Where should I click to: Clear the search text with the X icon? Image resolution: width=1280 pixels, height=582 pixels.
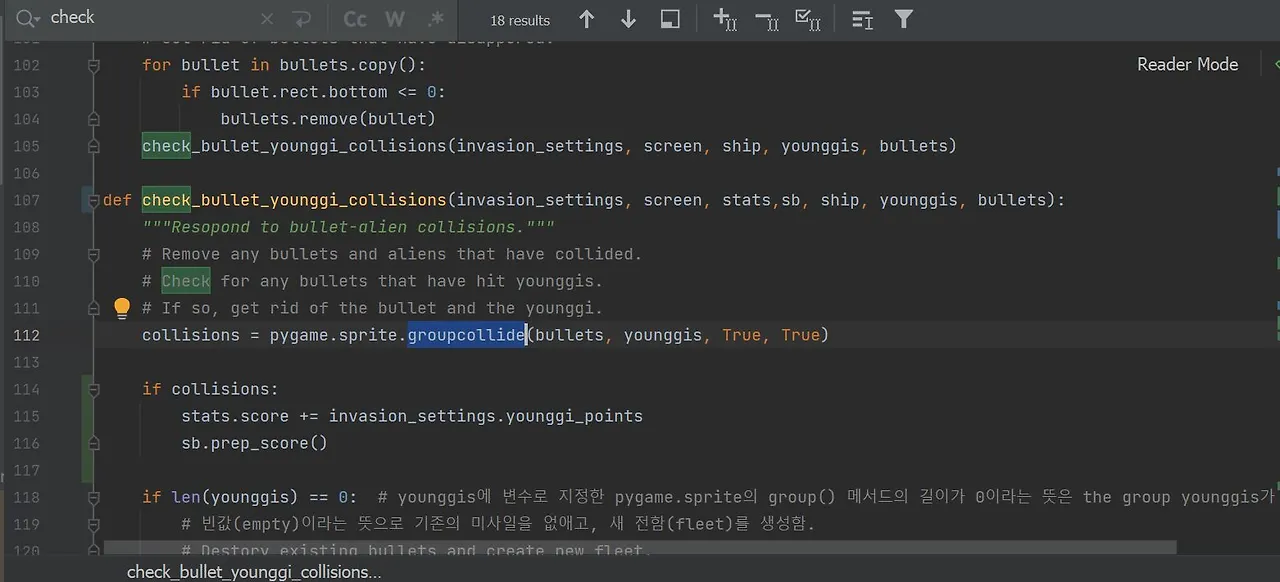267,19
